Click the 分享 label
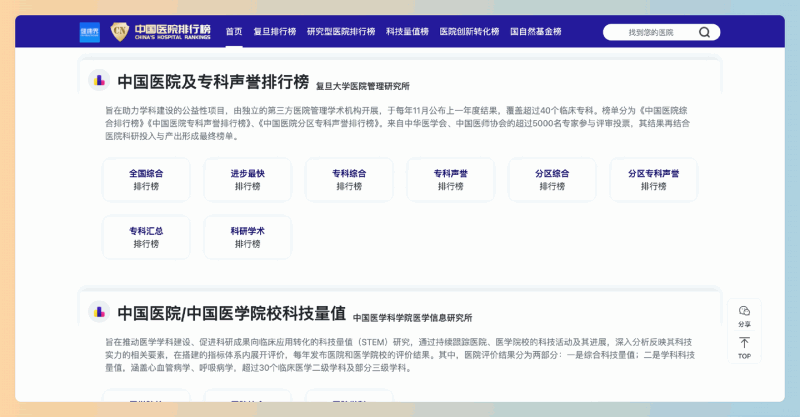 coord(744,324)
